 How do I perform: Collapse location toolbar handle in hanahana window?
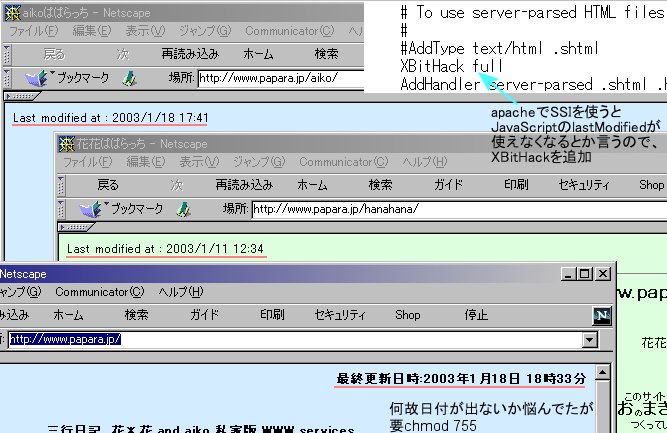point(60,209)
